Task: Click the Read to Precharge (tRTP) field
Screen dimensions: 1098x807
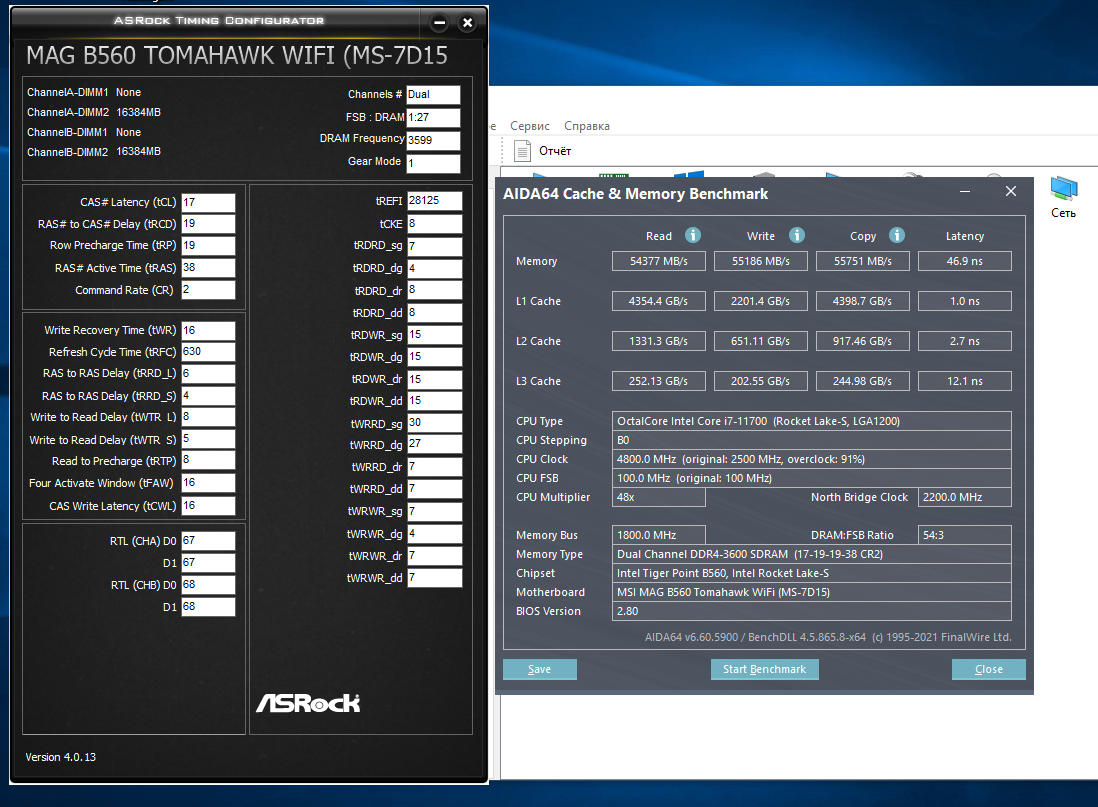Action: point(209,460)
